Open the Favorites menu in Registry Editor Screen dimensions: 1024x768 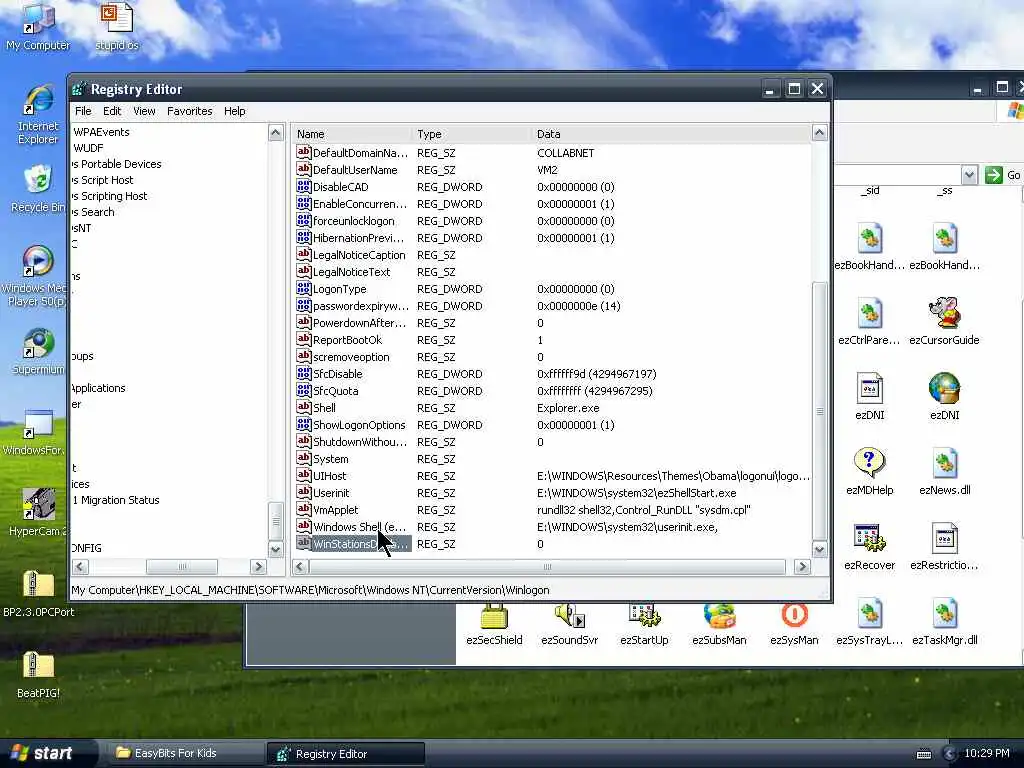(x=189, y=111)
